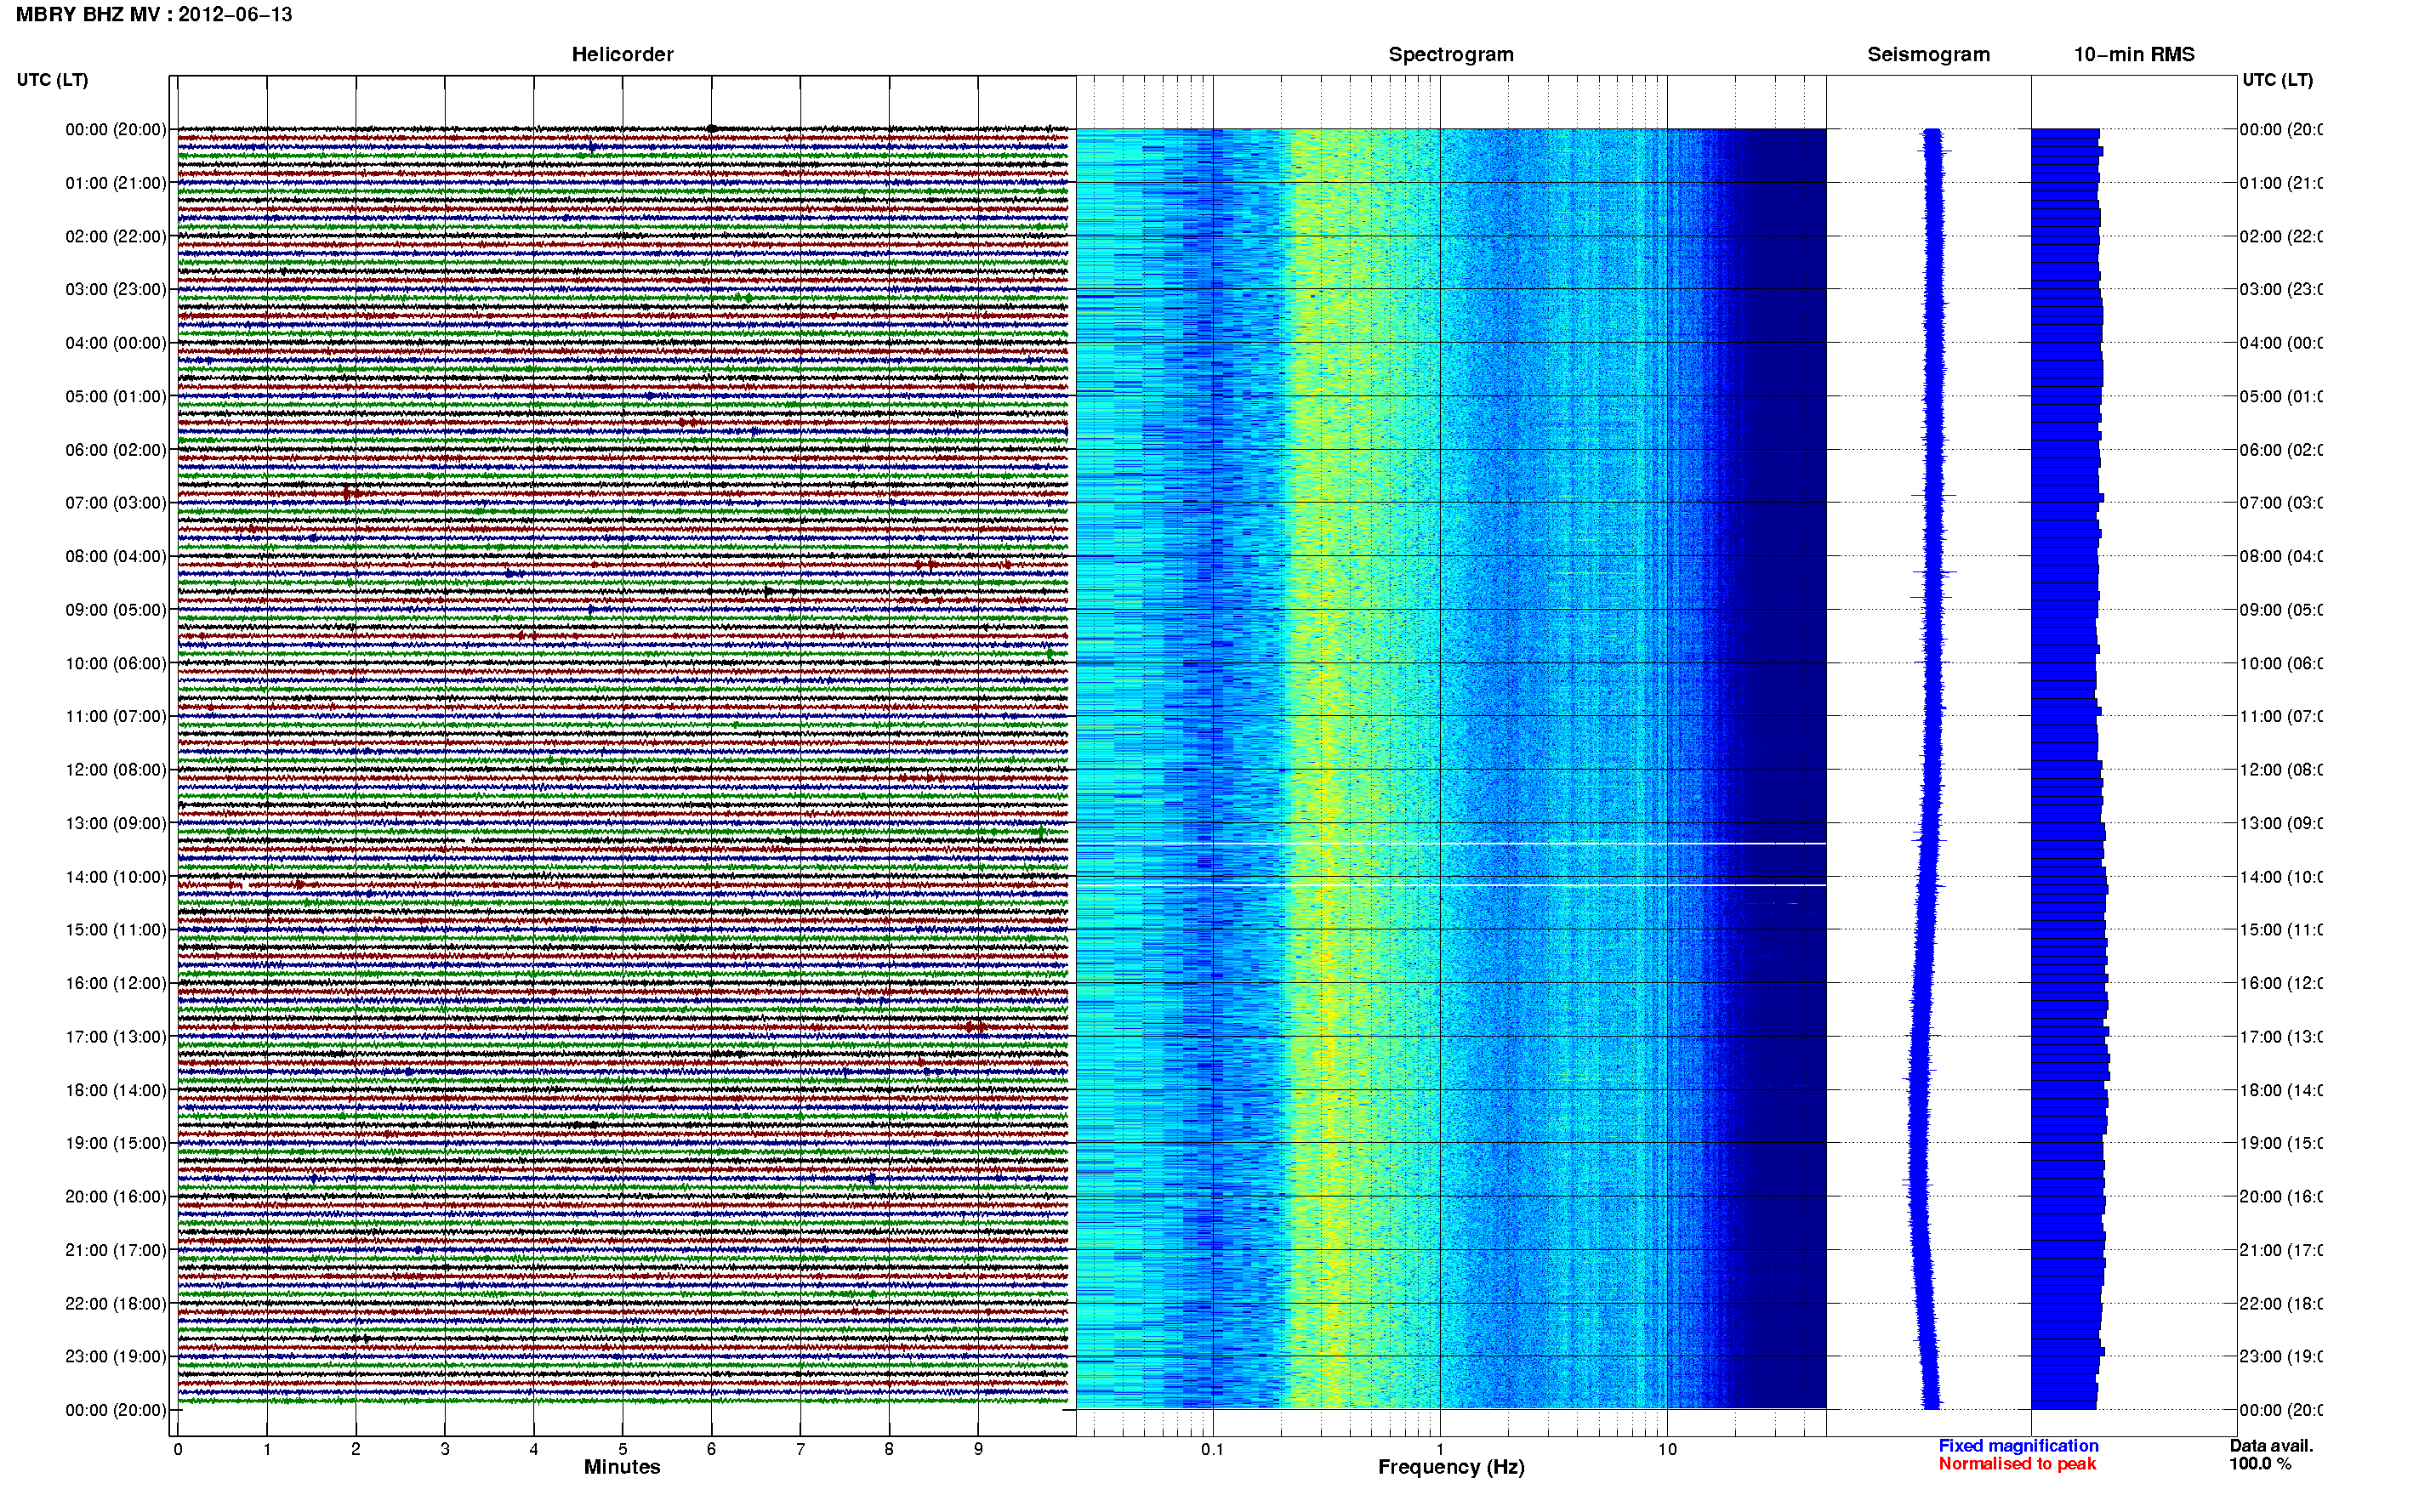Click the 10-min RMS heading
2419x1512 pixels.
click(2134, 54)
